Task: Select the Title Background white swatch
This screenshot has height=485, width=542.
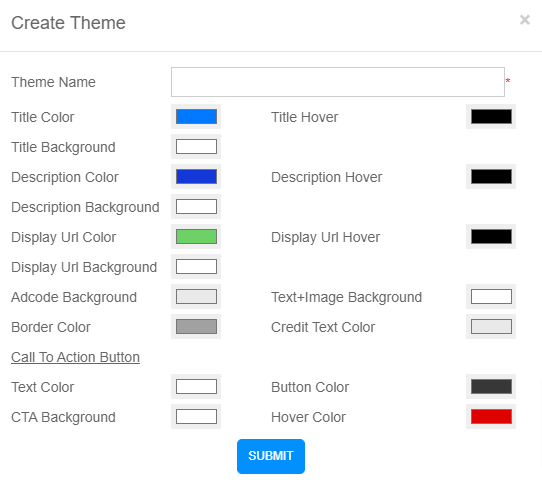Action: (196, 147)
